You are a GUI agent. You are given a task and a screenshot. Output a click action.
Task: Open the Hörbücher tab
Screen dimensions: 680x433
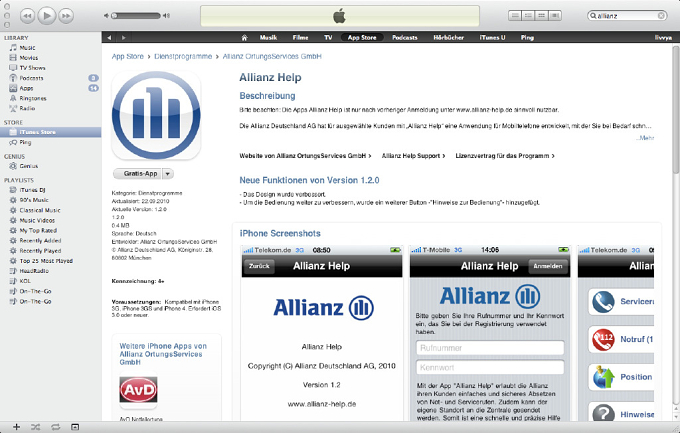click(x=448, y=38)
